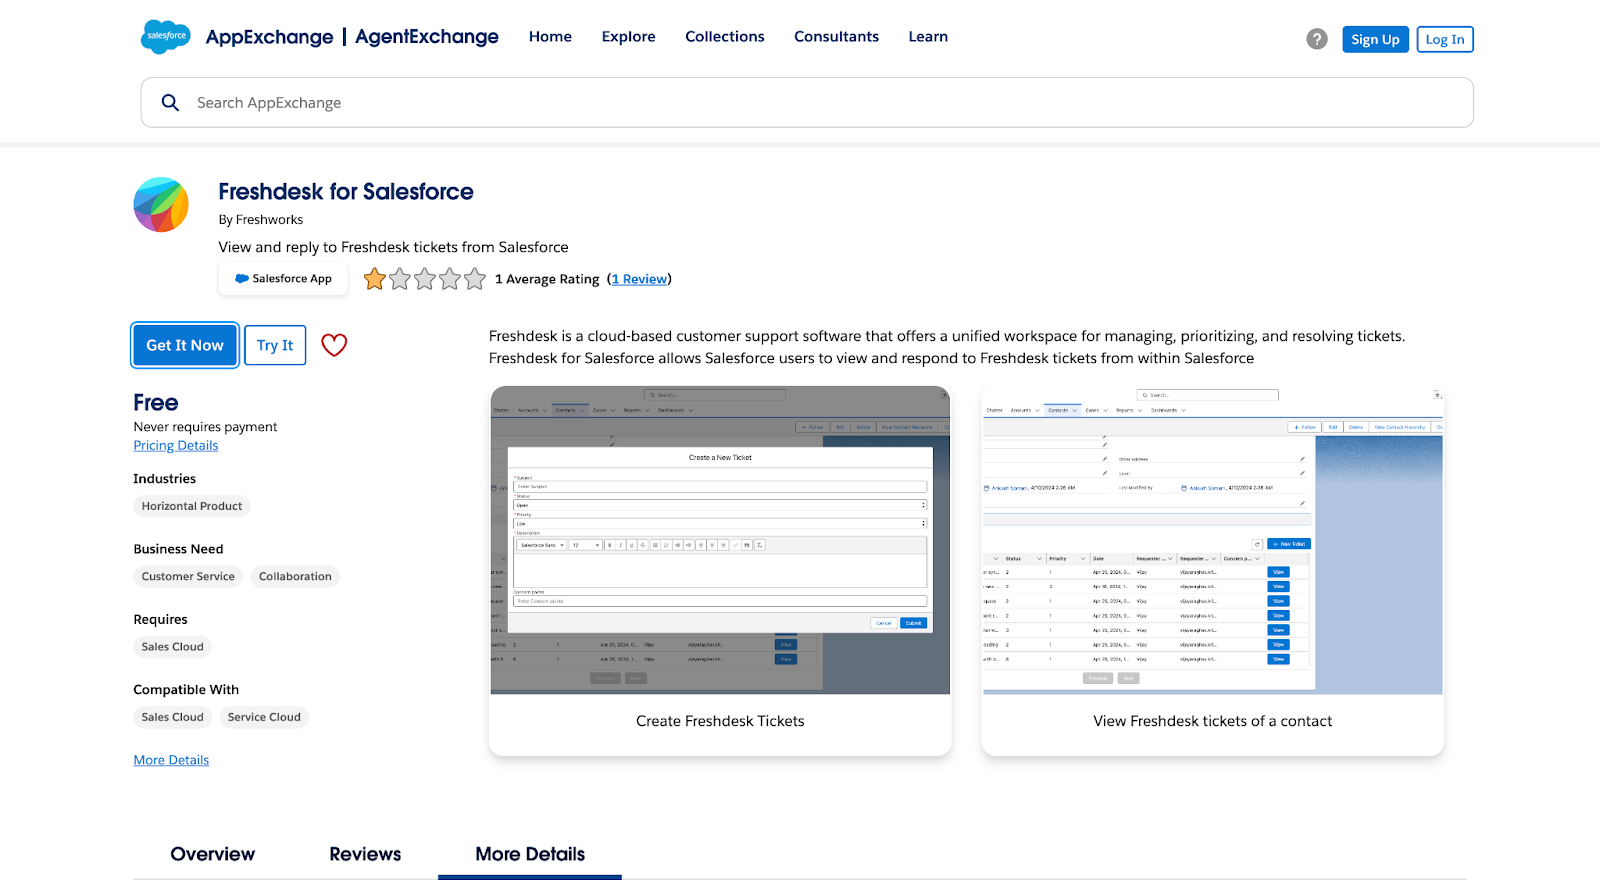Select Sales Cloud tag under Compatible With
Image resolution: width=1600 pixels, height=884 pixels.
point(172,717)
